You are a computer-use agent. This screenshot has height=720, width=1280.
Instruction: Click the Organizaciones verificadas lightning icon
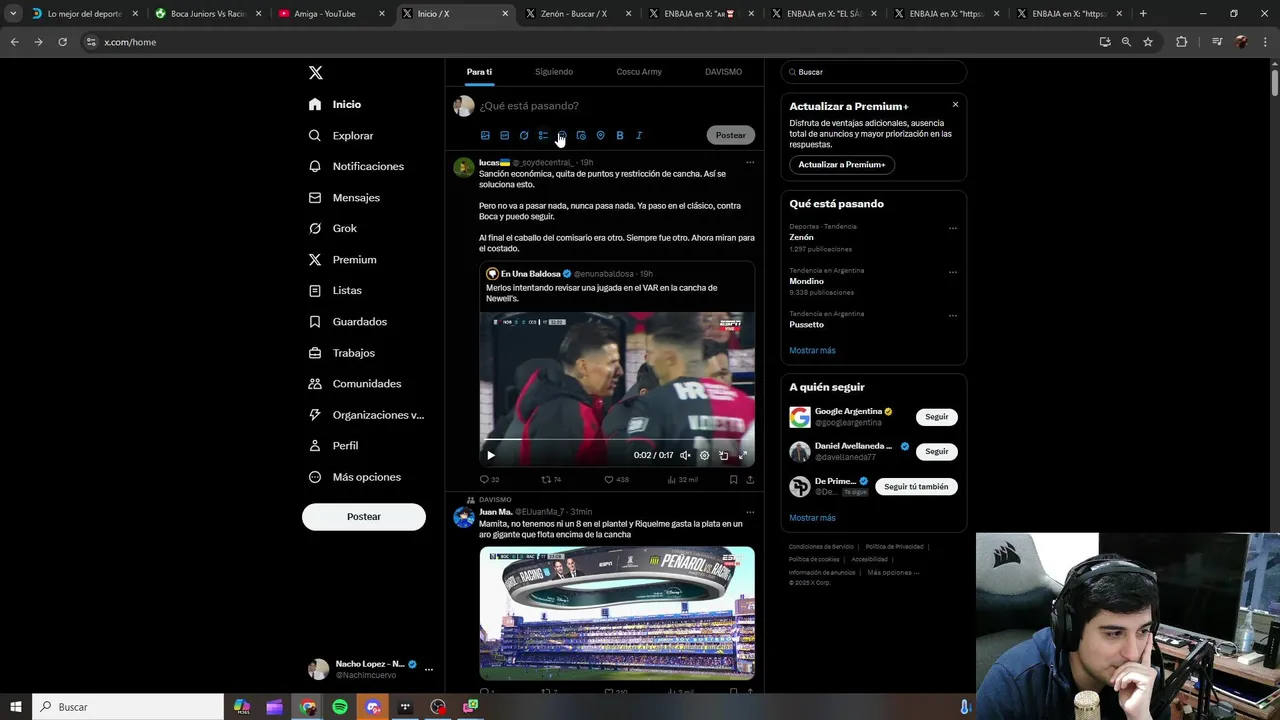[315, 415]
